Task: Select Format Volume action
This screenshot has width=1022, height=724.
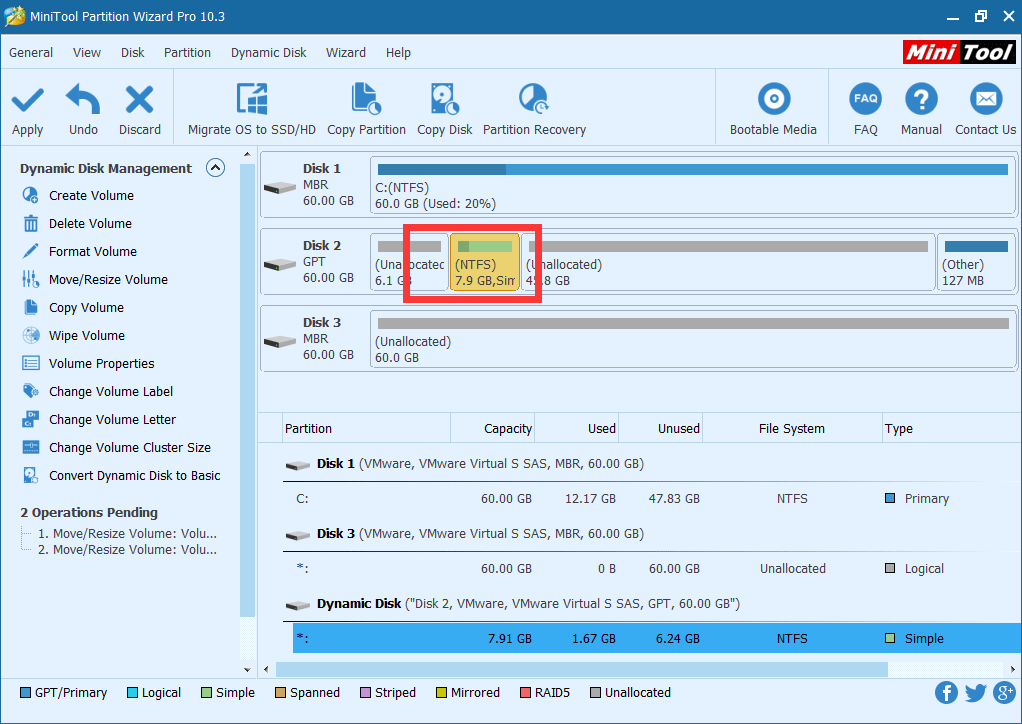Action: pyautogui.click(x=93, y=252)
